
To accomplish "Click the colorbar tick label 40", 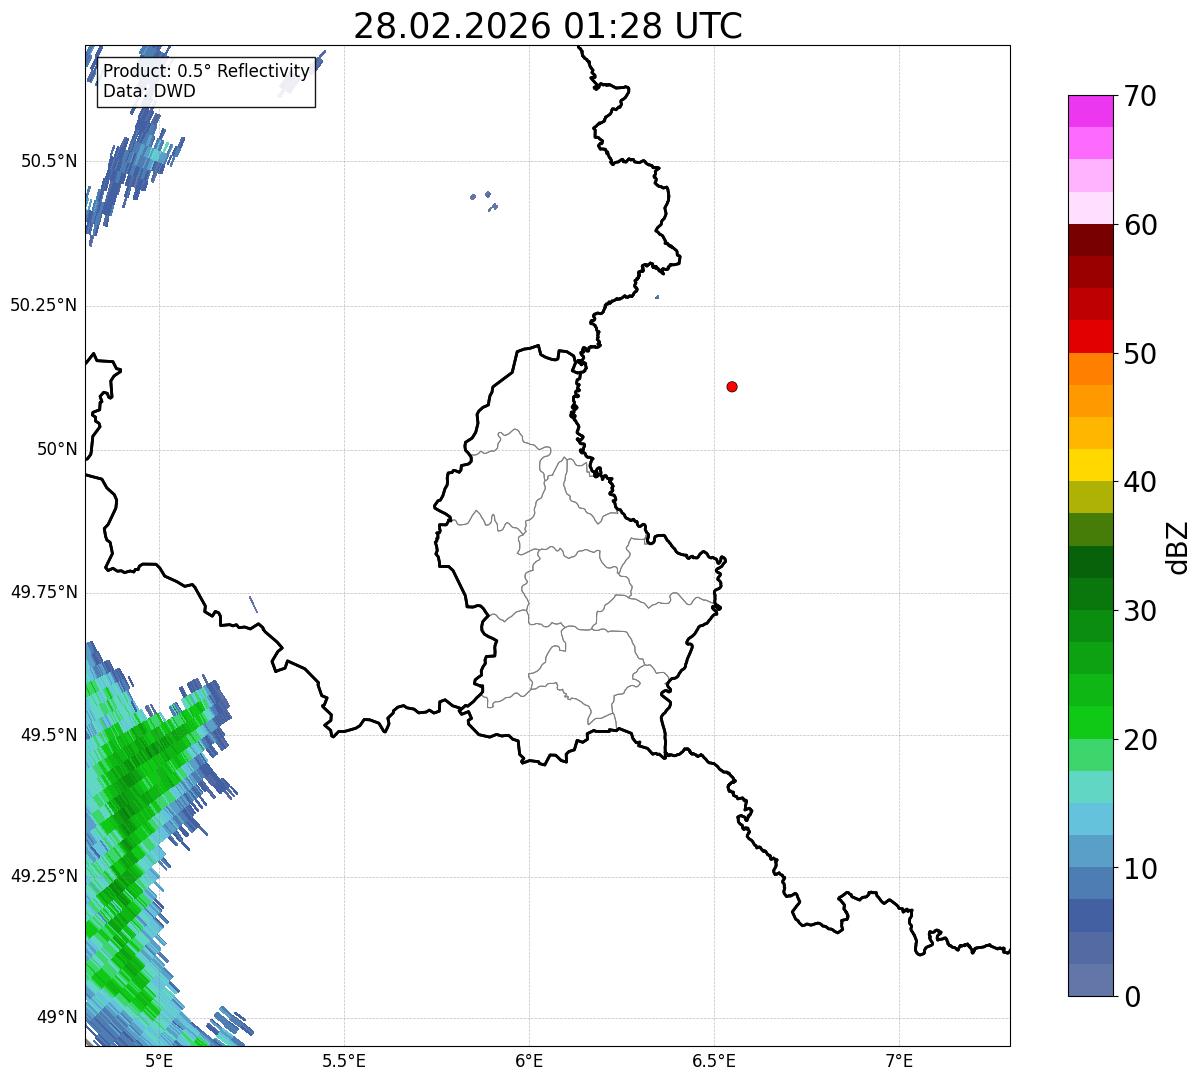I will [x=1140, y=482].
